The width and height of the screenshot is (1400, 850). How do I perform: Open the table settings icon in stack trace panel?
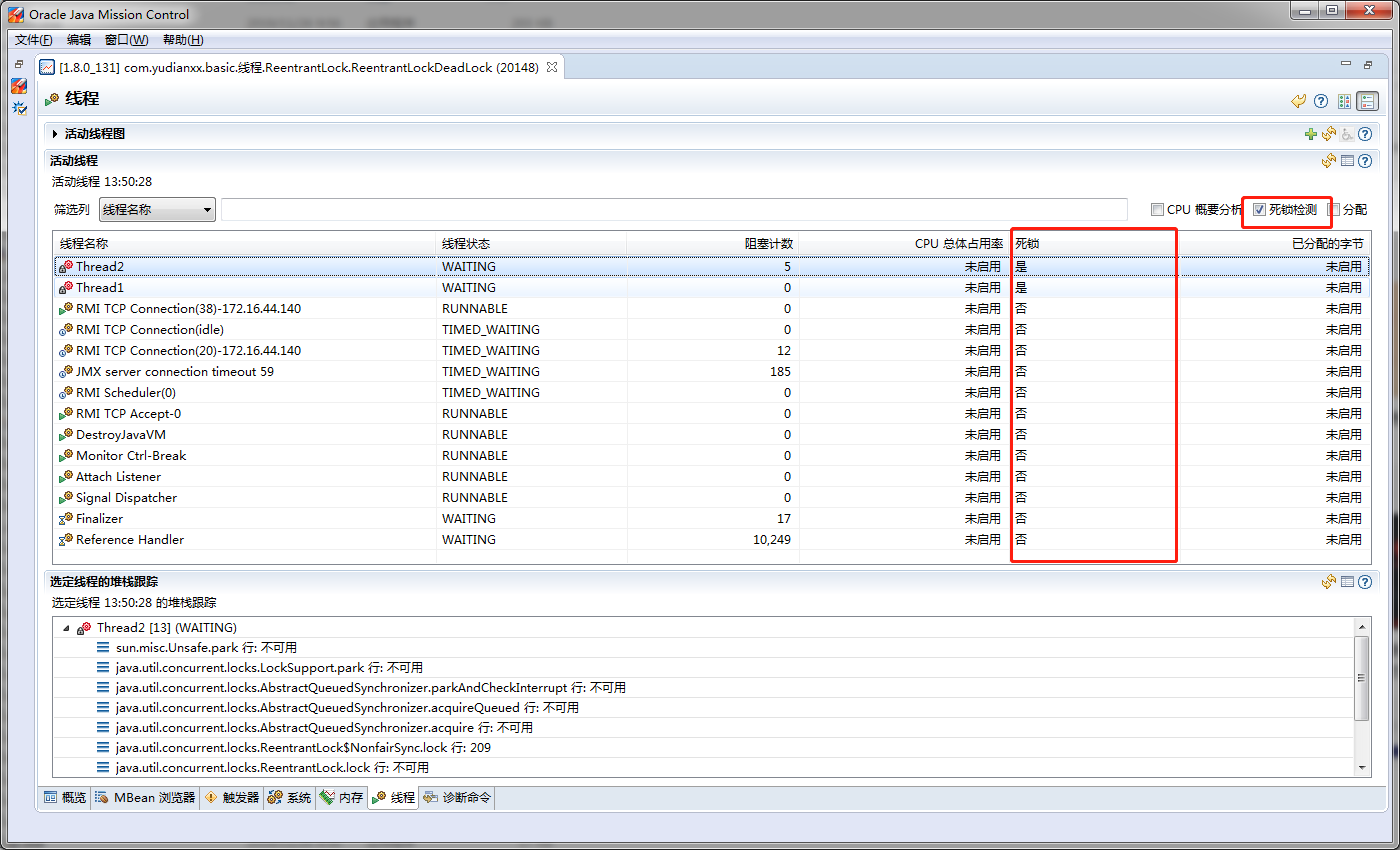[x=1346, y=581]
